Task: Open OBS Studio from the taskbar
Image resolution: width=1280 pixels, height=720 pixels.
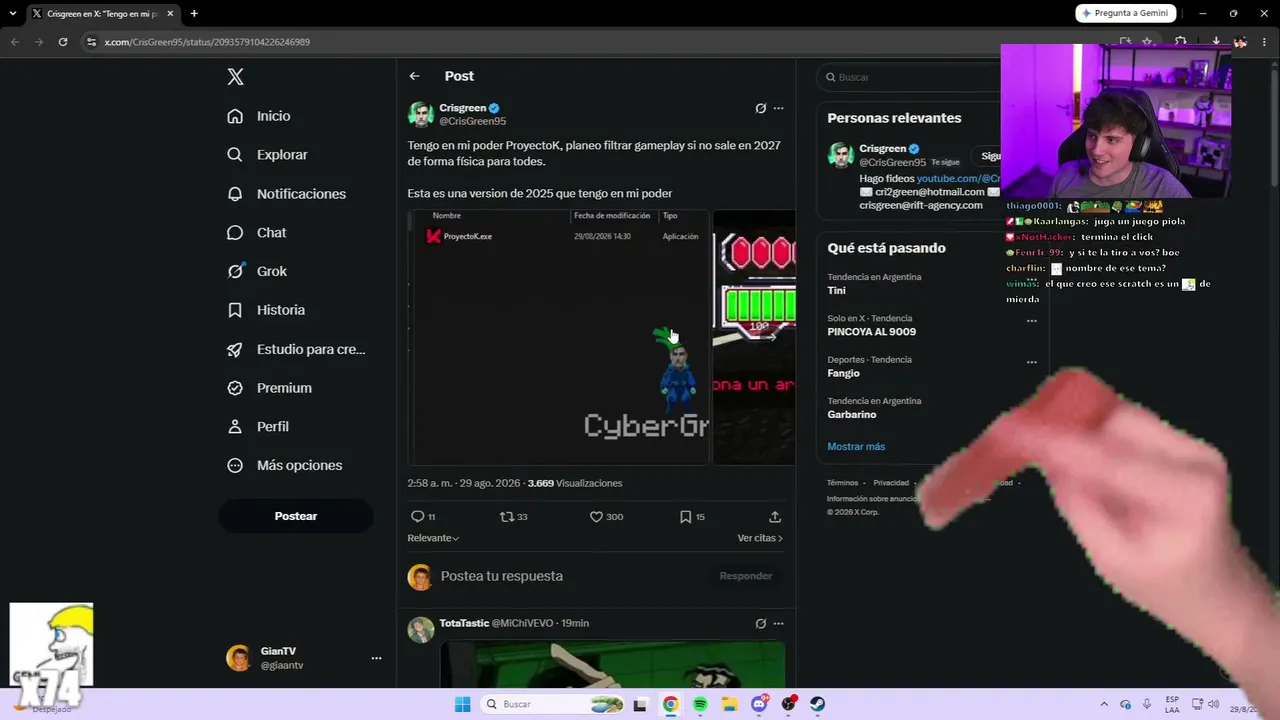Action: 789,704
